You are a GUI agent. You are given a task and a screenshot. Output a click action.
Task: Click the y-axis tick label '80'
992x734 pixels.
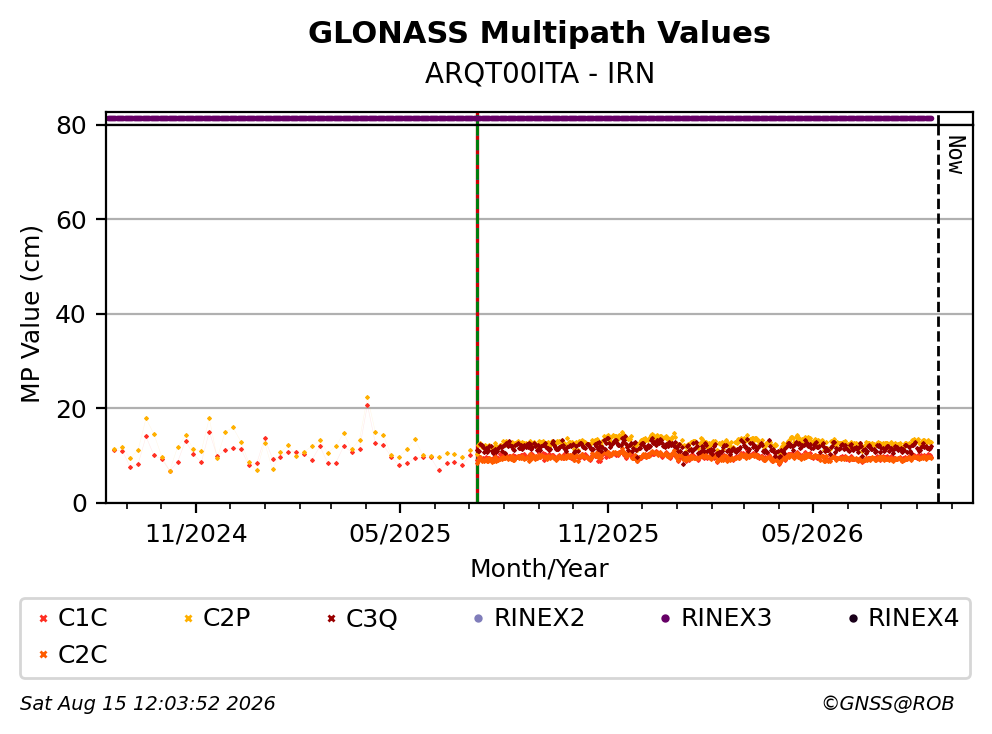coord(71,125)
